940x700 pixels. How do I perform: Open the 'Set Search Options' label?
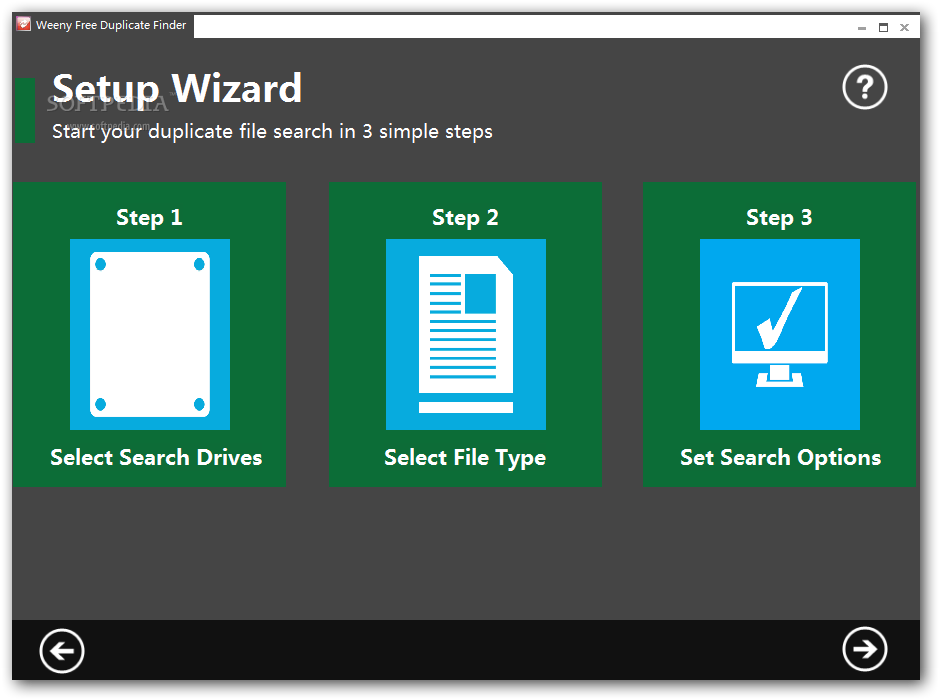coord(780,458)
